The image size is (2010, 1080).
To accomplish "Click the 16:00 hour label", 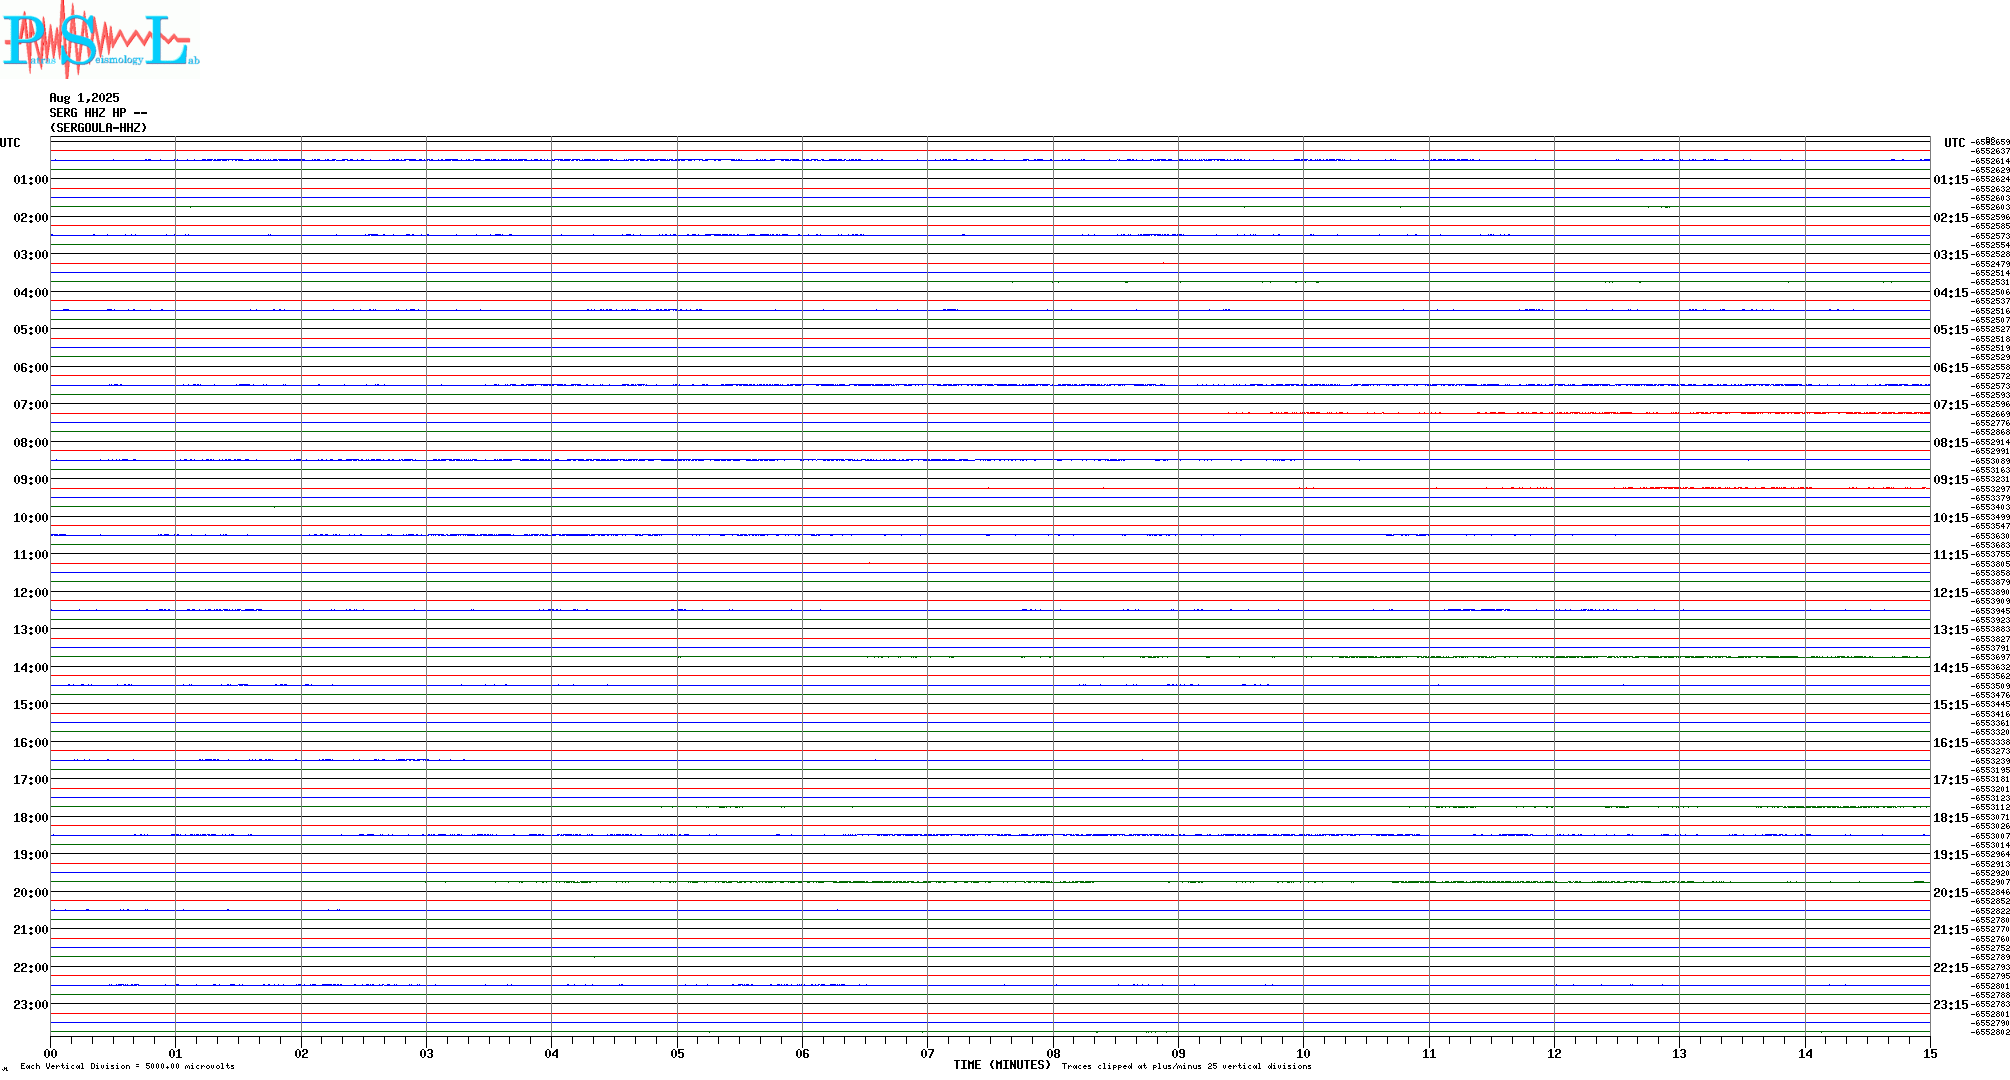I will coord(31,743).
